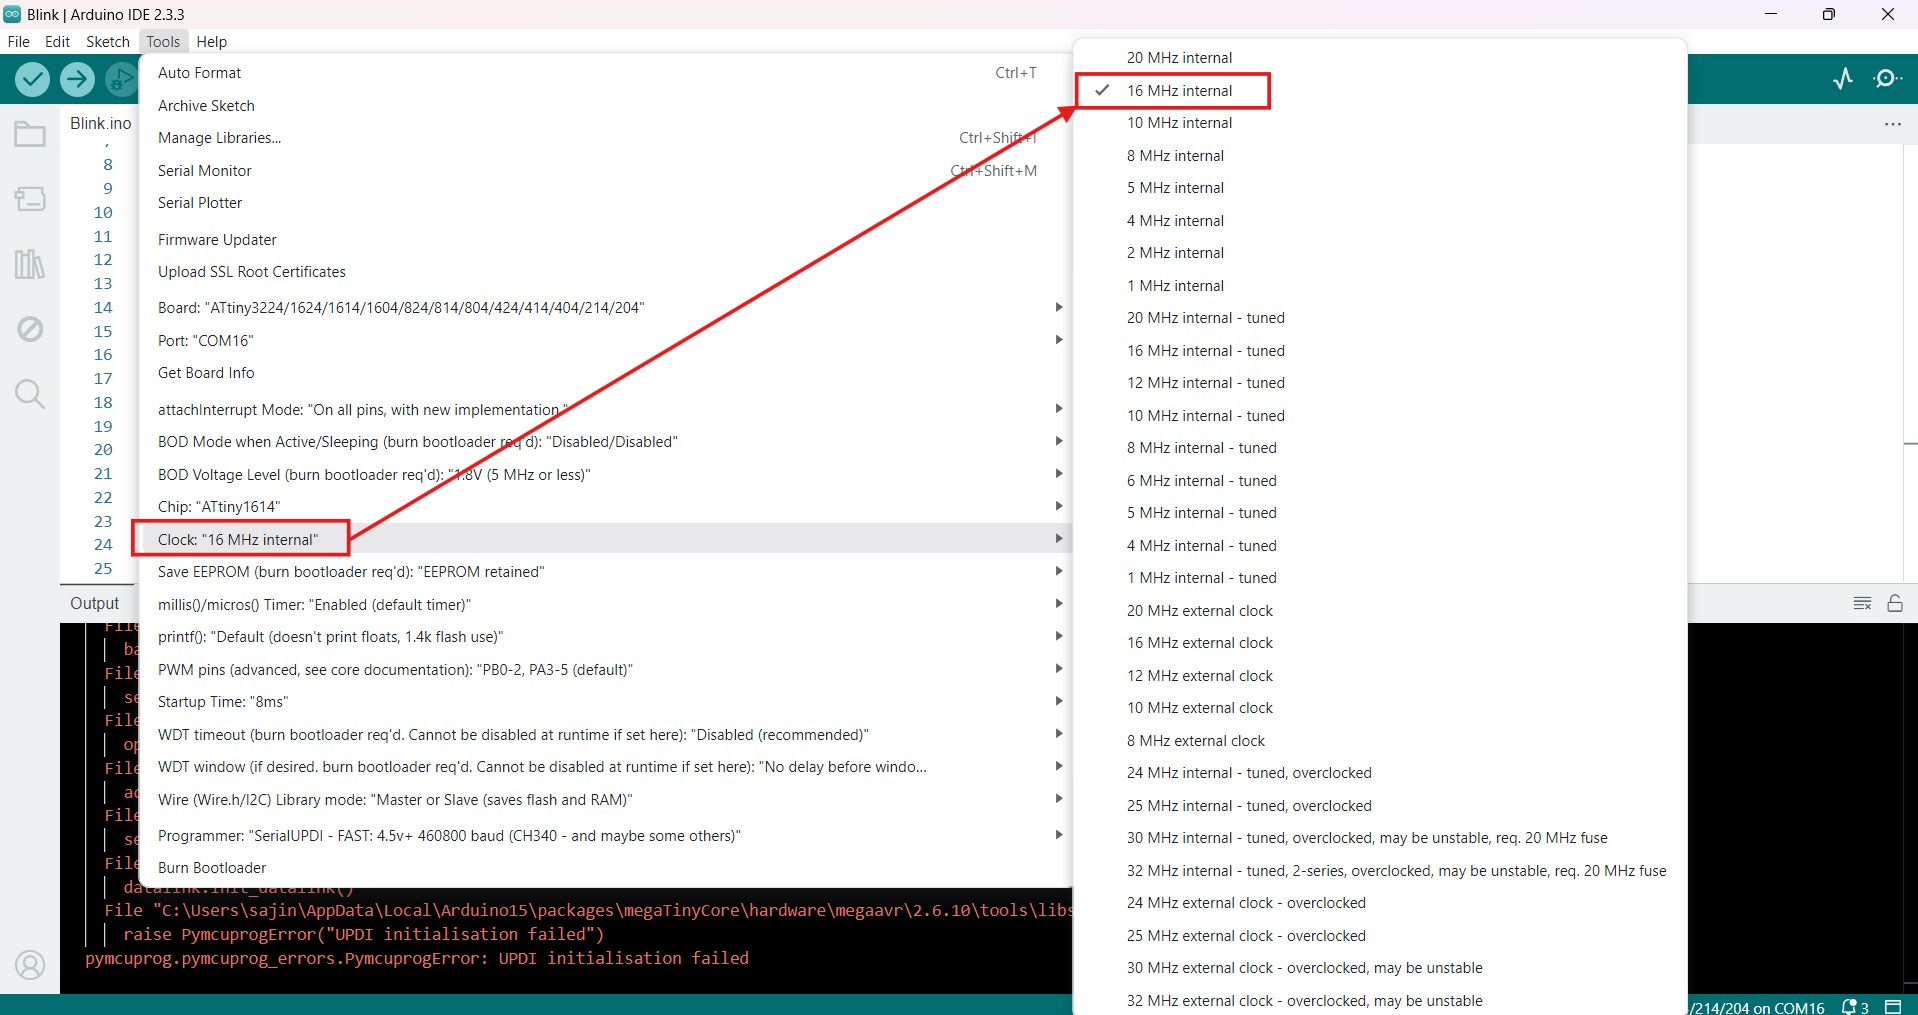Open the millis()/micros() Timer submenu

(x=604, y=605)
